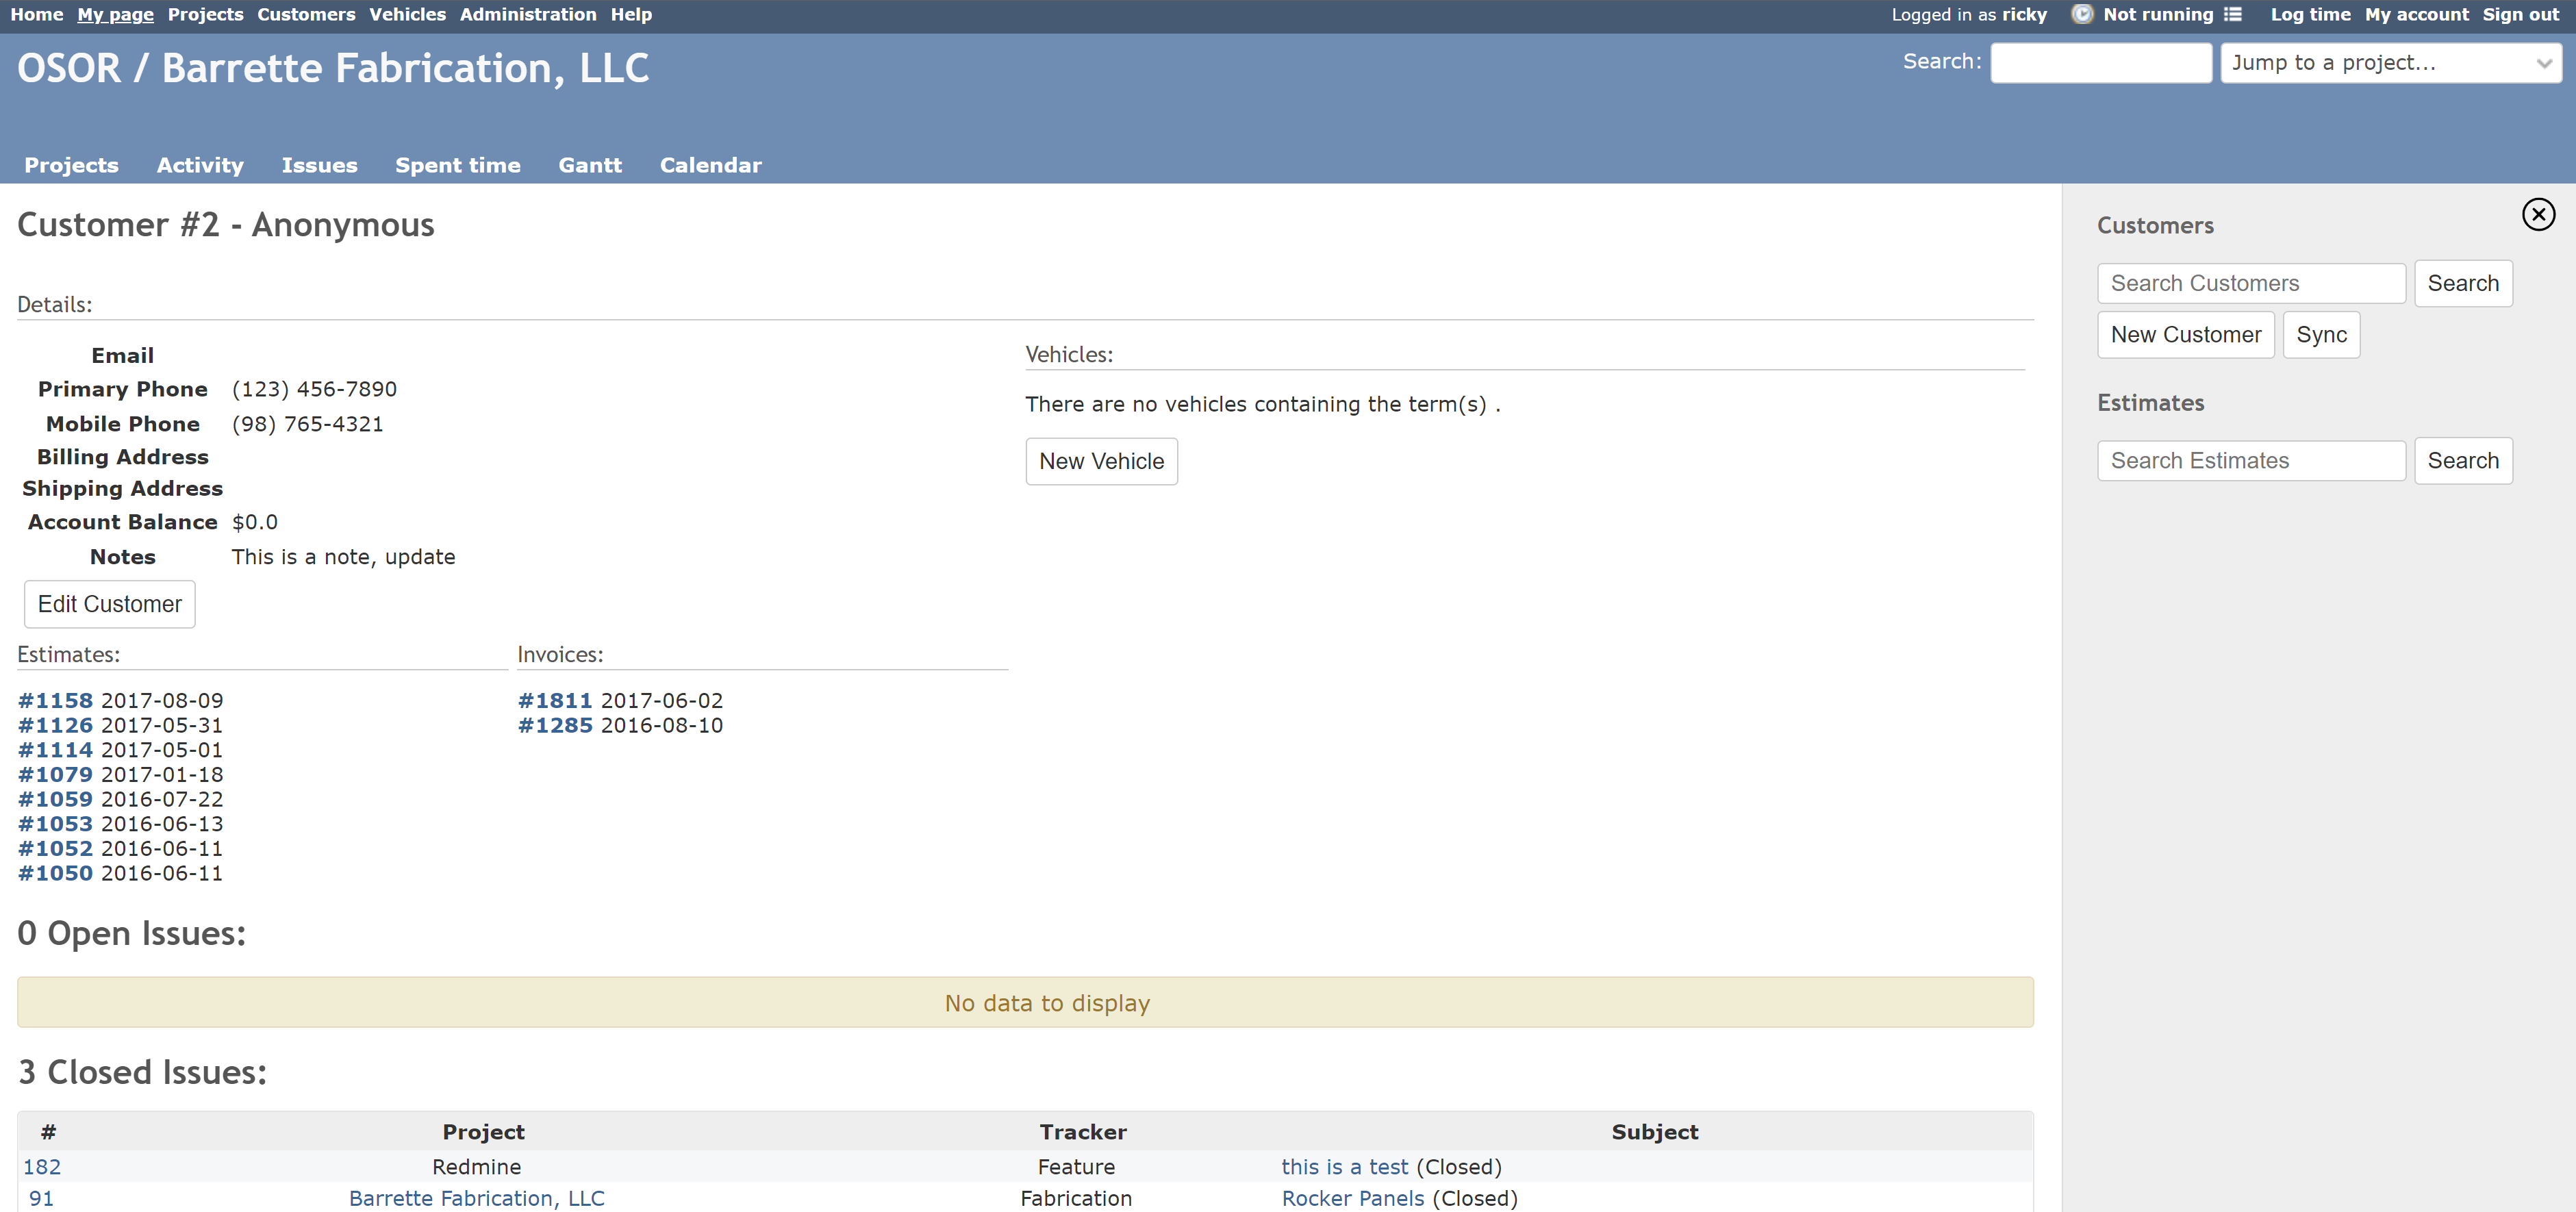
Task: Click the timer clock icon
Action: coord(2082,14)
